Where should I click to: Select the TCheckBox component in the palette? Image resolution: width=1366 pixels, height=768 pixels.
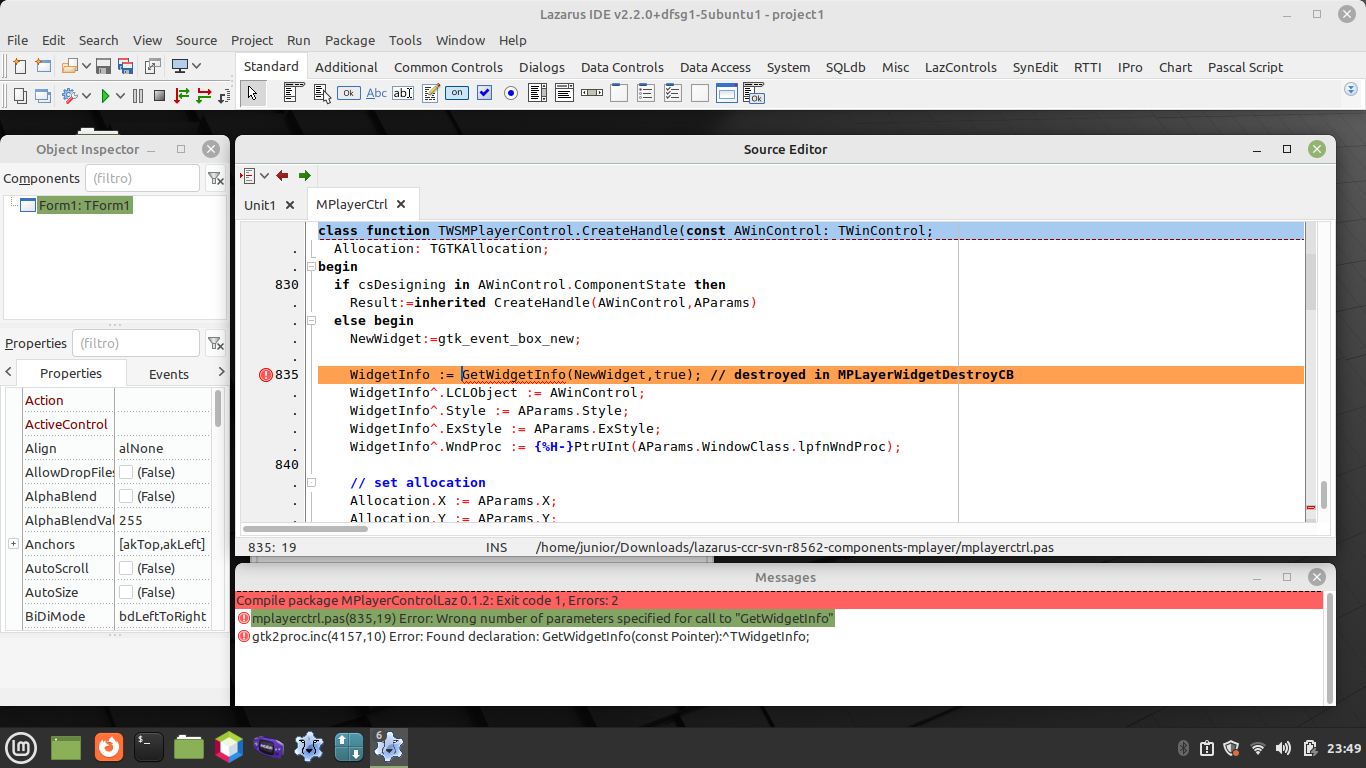coord(484,93)
